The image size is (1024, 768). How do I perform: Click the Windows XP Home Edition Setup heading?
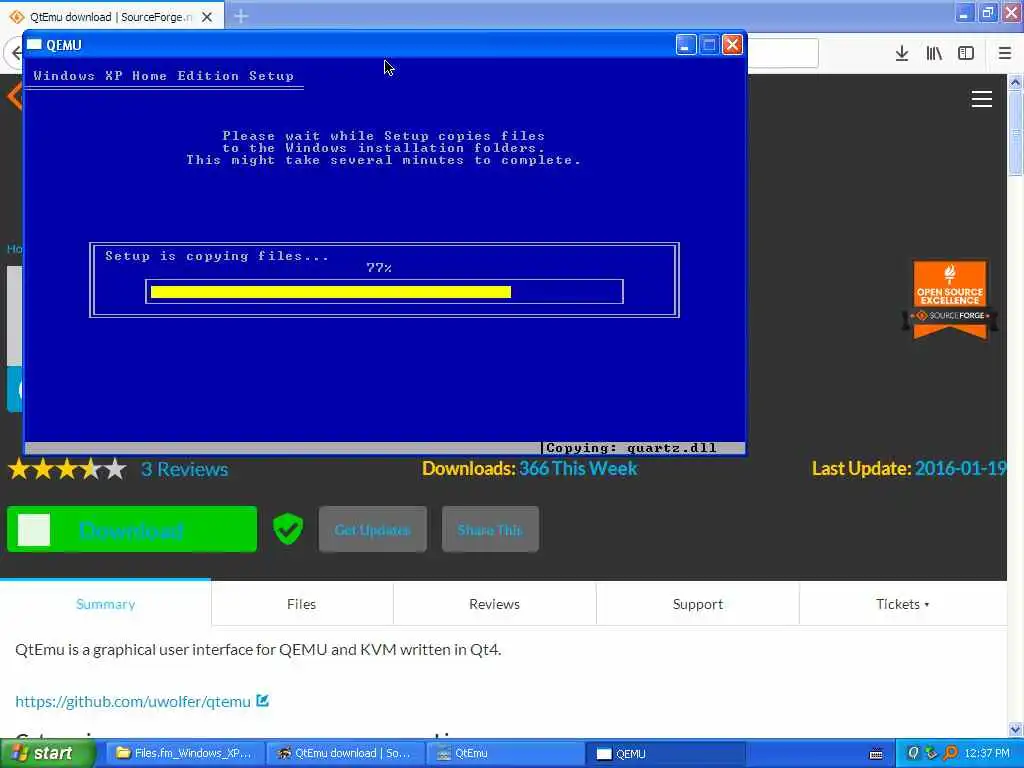(x=164, y=76)
